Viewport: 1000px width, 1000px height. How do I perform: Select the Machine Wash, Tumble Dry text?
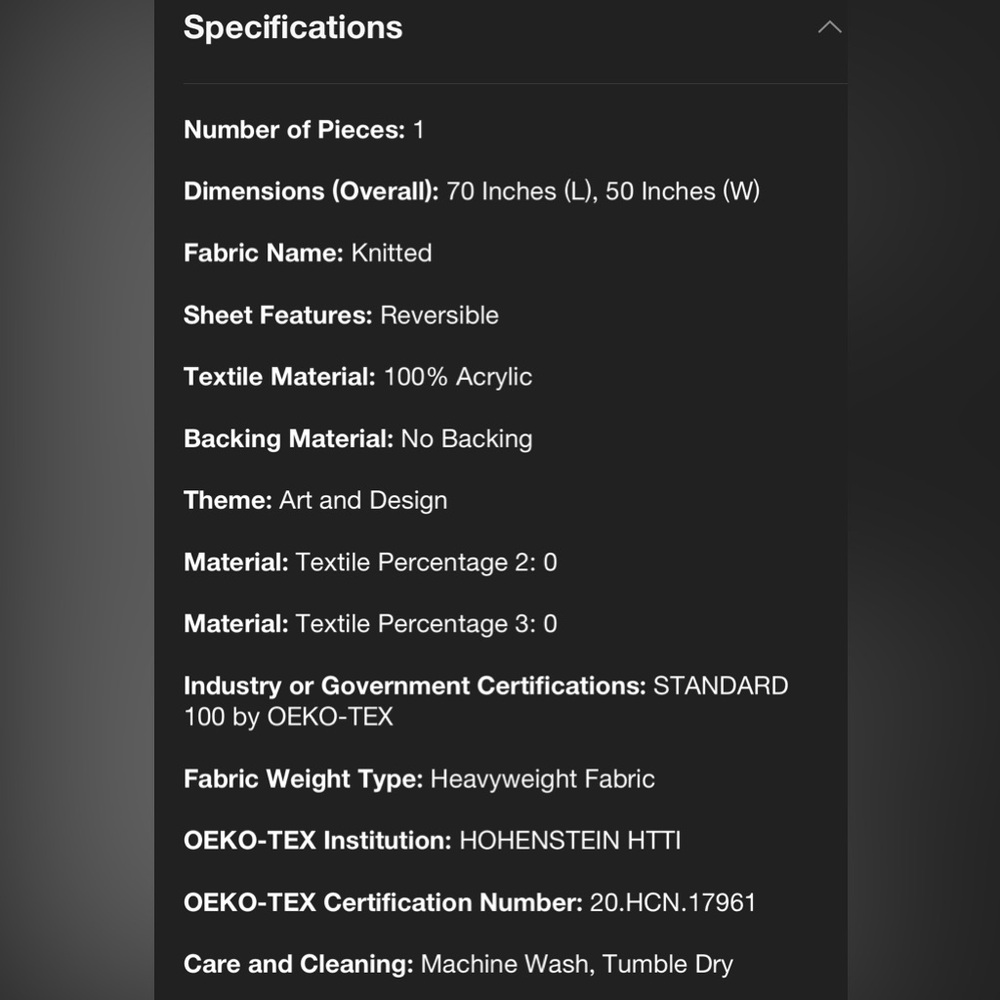577,964
